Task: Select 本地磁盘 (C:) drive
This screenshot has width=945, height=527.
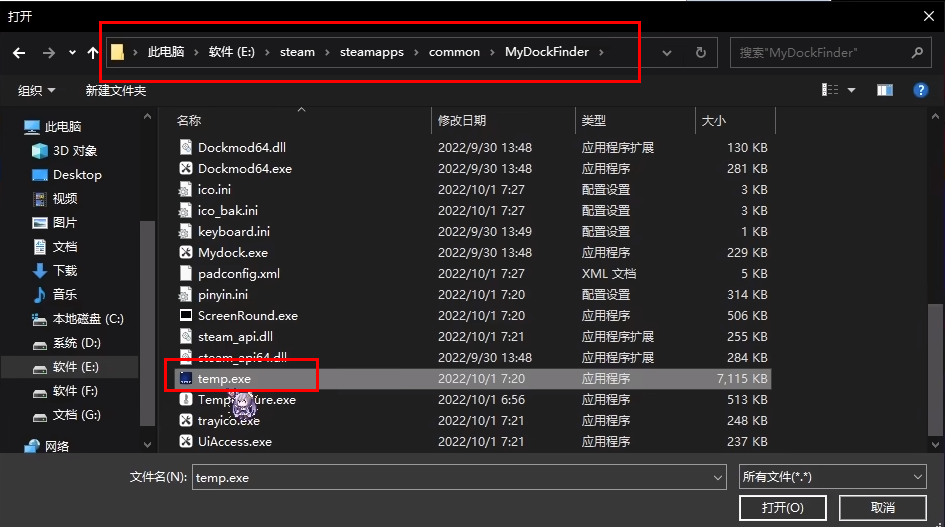Action: click(x=87, y=319)
